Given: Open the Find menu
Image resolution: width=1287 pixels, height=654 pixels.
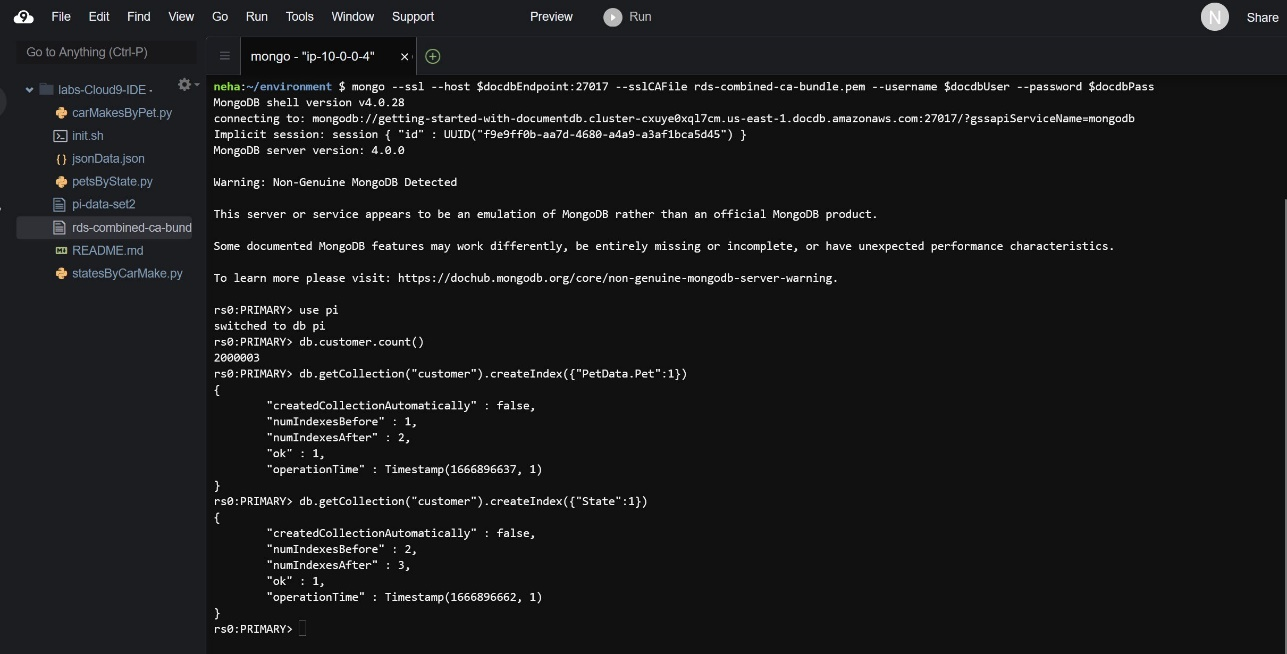Looking at the screenshot, I should [139, 16].
